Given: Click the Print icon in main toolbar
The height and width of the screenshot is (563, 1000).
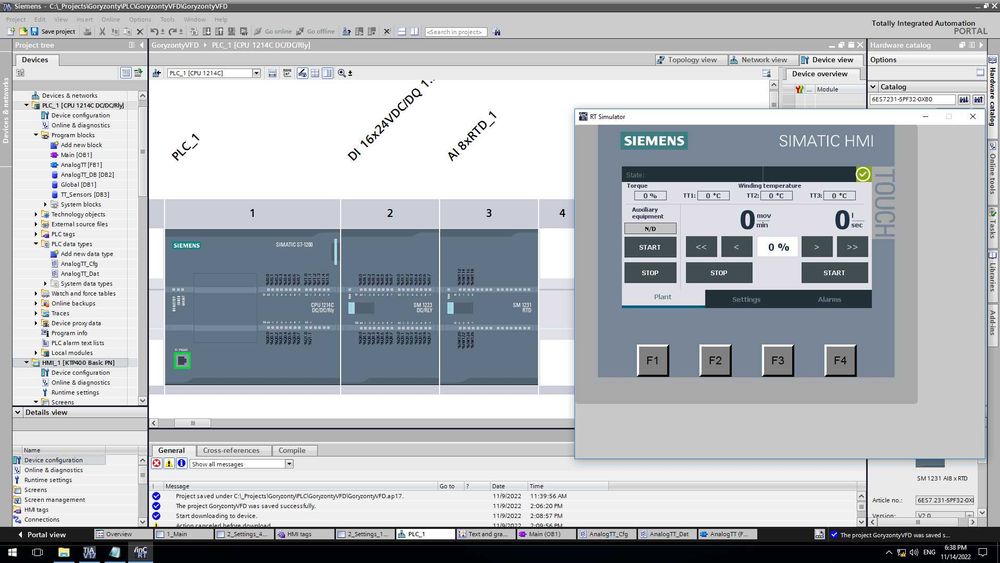Looking at the screenshot, I should tap(87, 31).
